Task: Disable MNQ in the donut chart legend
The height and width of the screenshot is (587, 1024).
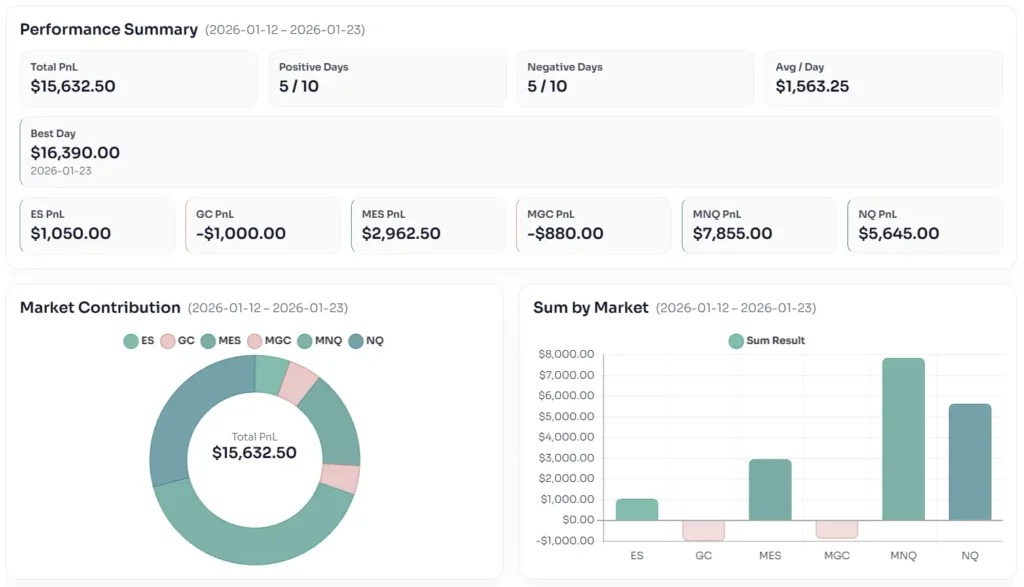Action: tap(319, 341)
